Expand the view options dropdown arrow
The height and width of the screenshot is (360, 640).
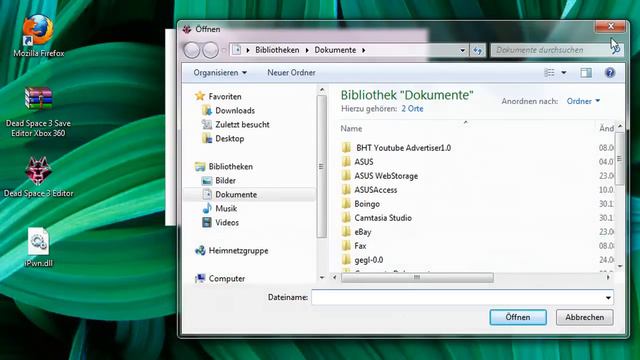tap(564, 73)
